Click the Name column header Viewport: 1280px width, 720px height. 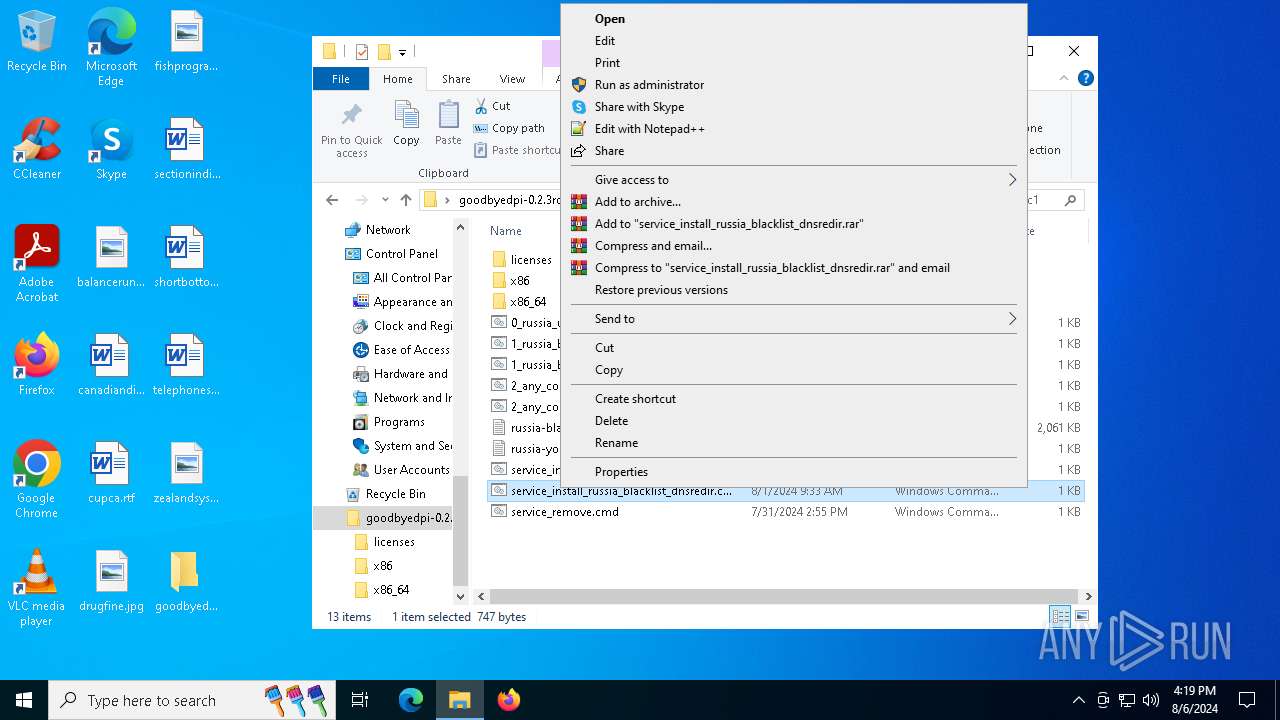505,231
